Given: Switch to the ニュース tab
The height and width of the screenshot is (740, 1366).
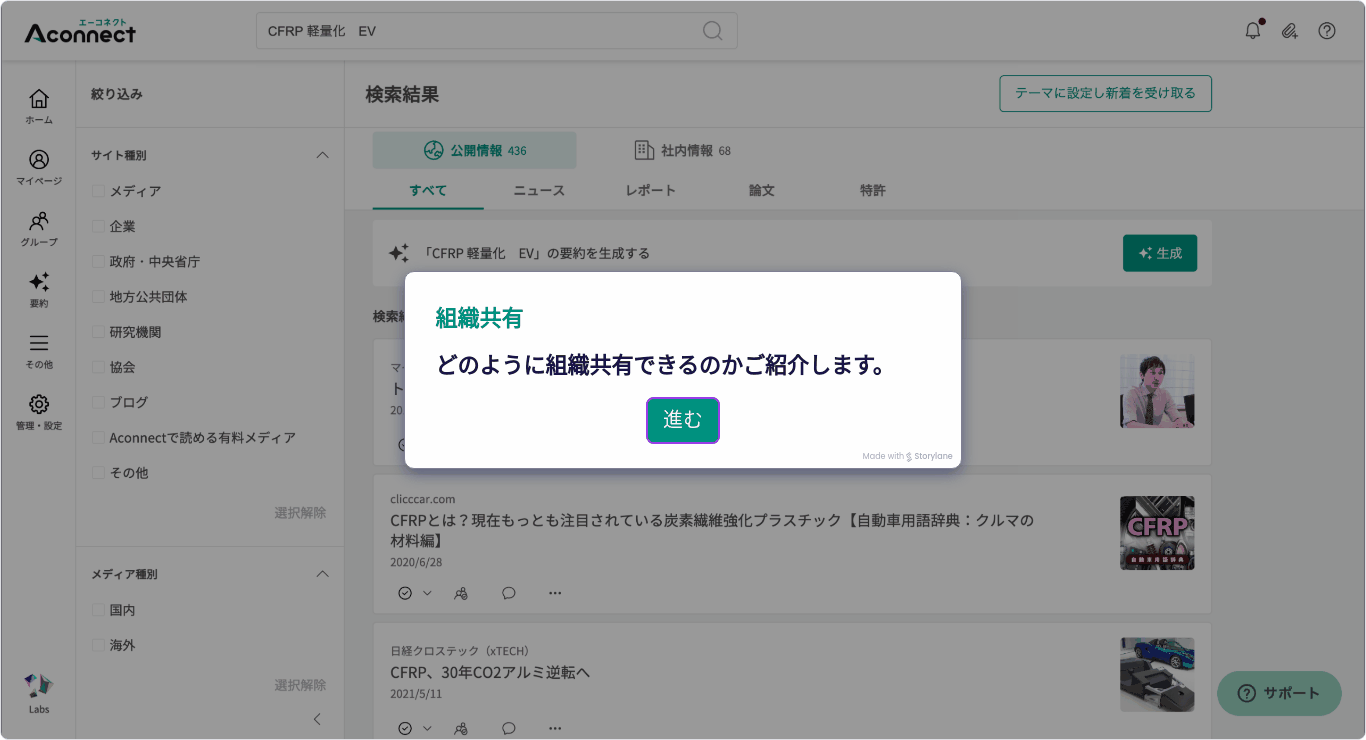Looking at the screenshot, I should tap(538, 190).
